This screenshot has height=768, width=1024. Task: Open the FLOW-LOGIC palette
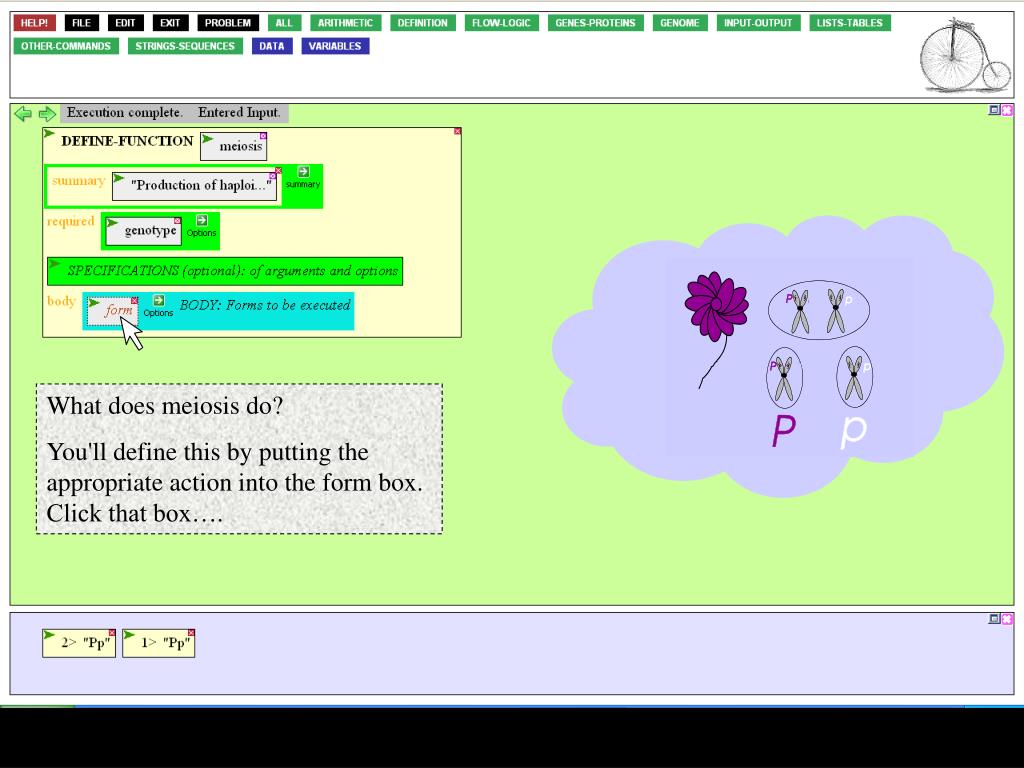click(x=501, y=23)
